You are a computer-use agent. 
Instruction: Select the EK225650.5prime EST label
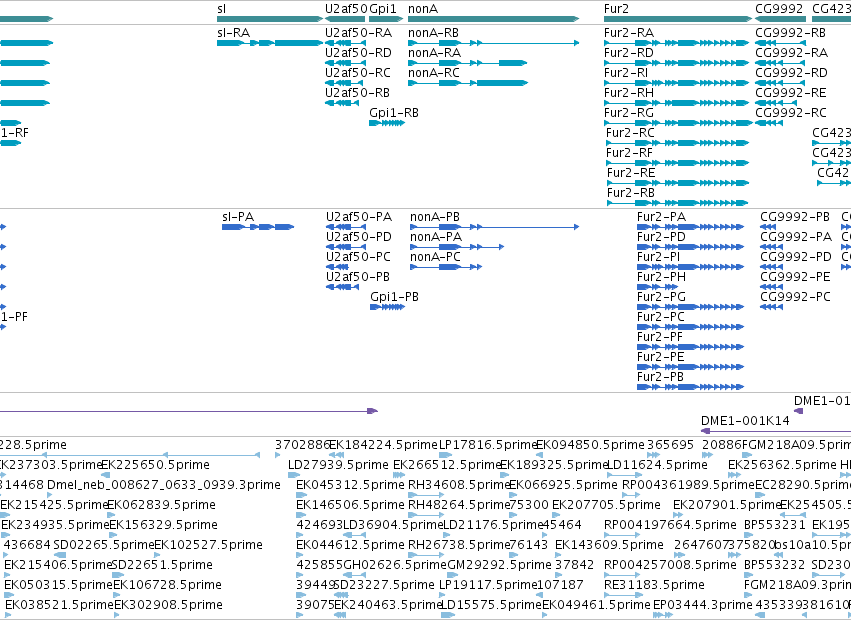[155, 465]
